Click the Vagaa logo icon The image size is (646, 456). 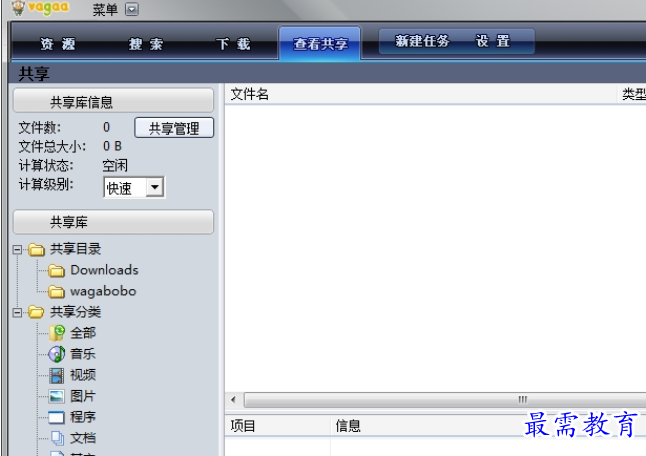point(18,7)
